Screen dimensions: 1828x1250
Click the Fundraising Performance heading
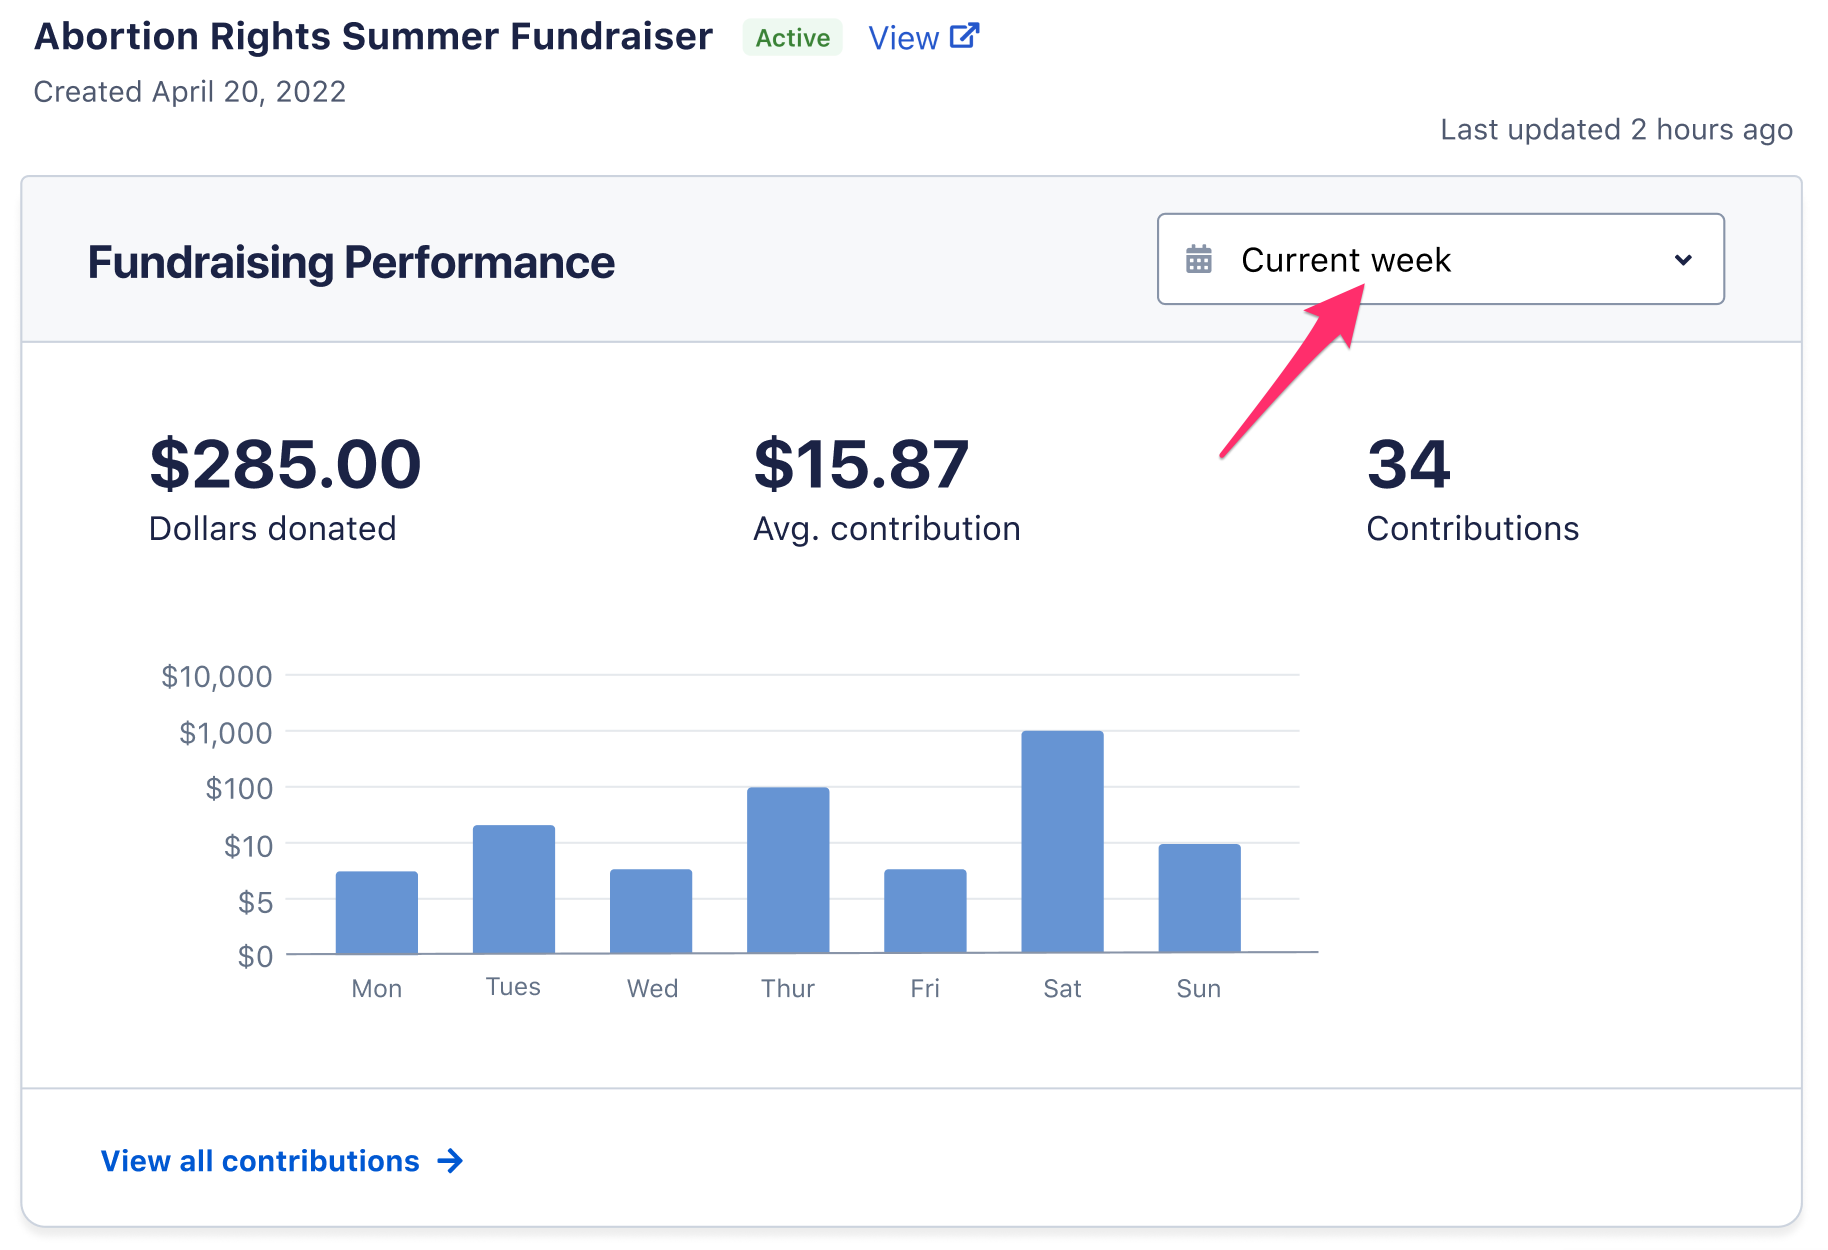click(x=351, y=263)
